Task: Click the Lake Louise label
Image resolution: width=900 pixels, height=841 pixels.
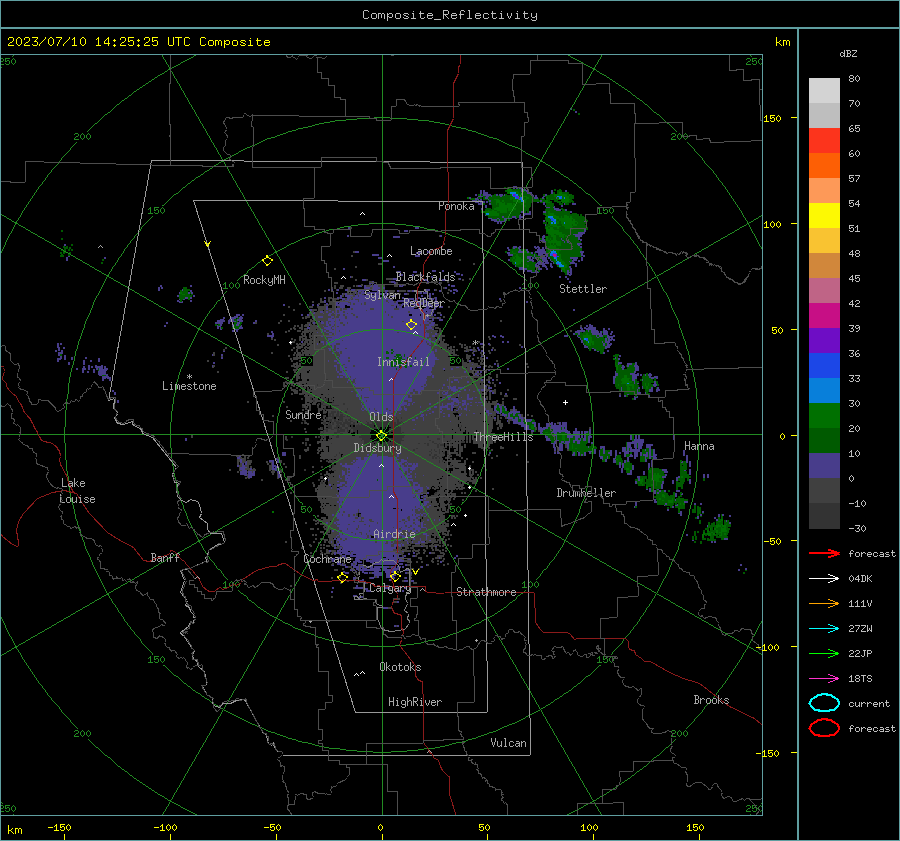Action: coord(77,491)
